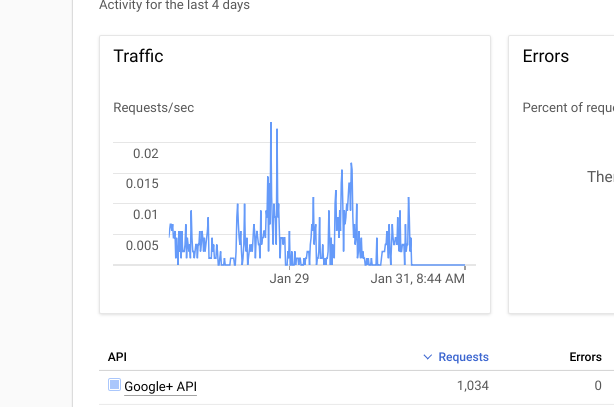
Task: Select the Google+ API color swatch
Action: pyautogui.click(x=114, y=385)
